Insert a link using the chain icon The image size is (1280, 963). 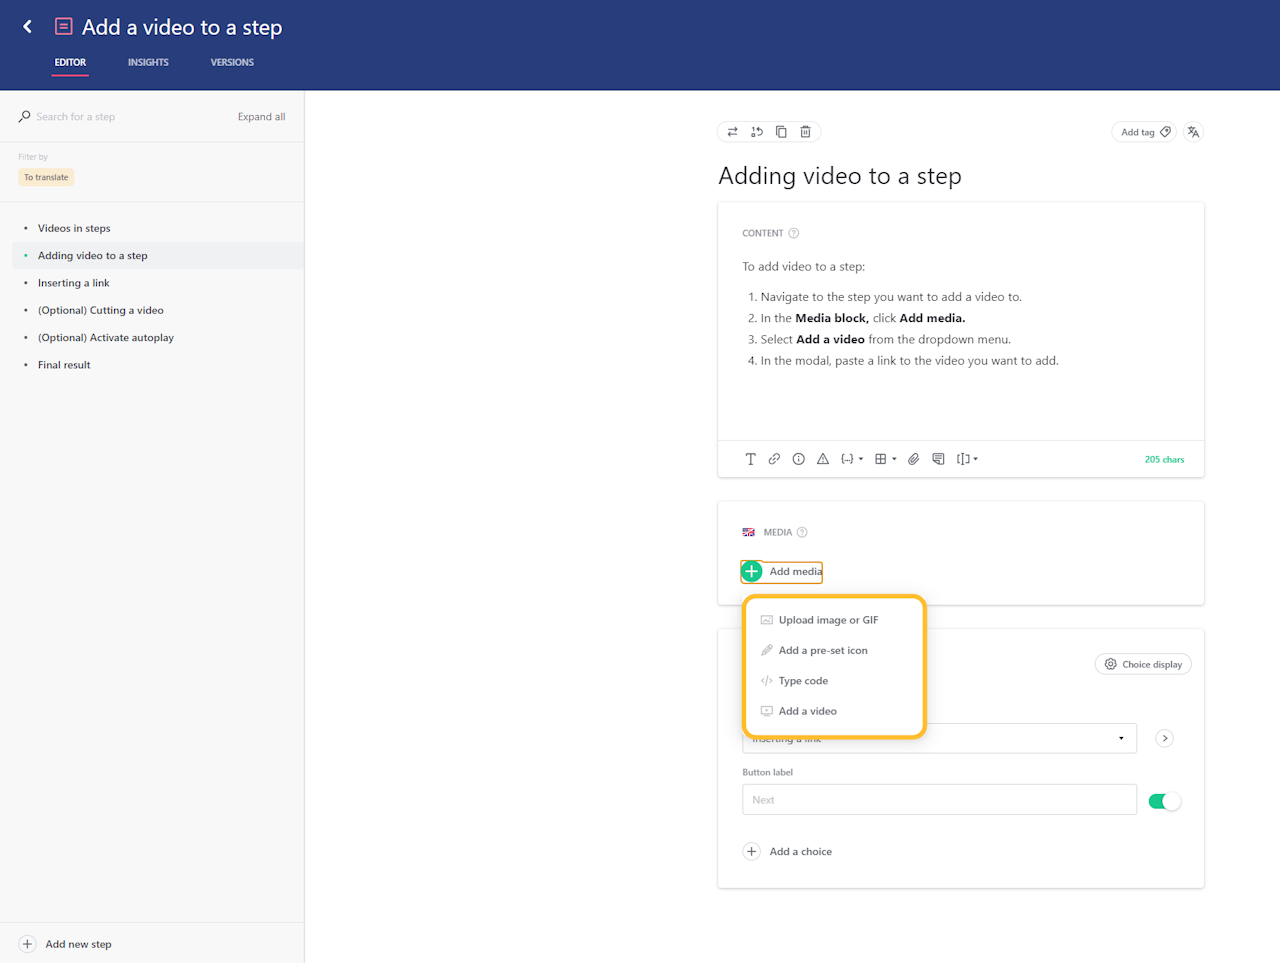coord(774,459)
